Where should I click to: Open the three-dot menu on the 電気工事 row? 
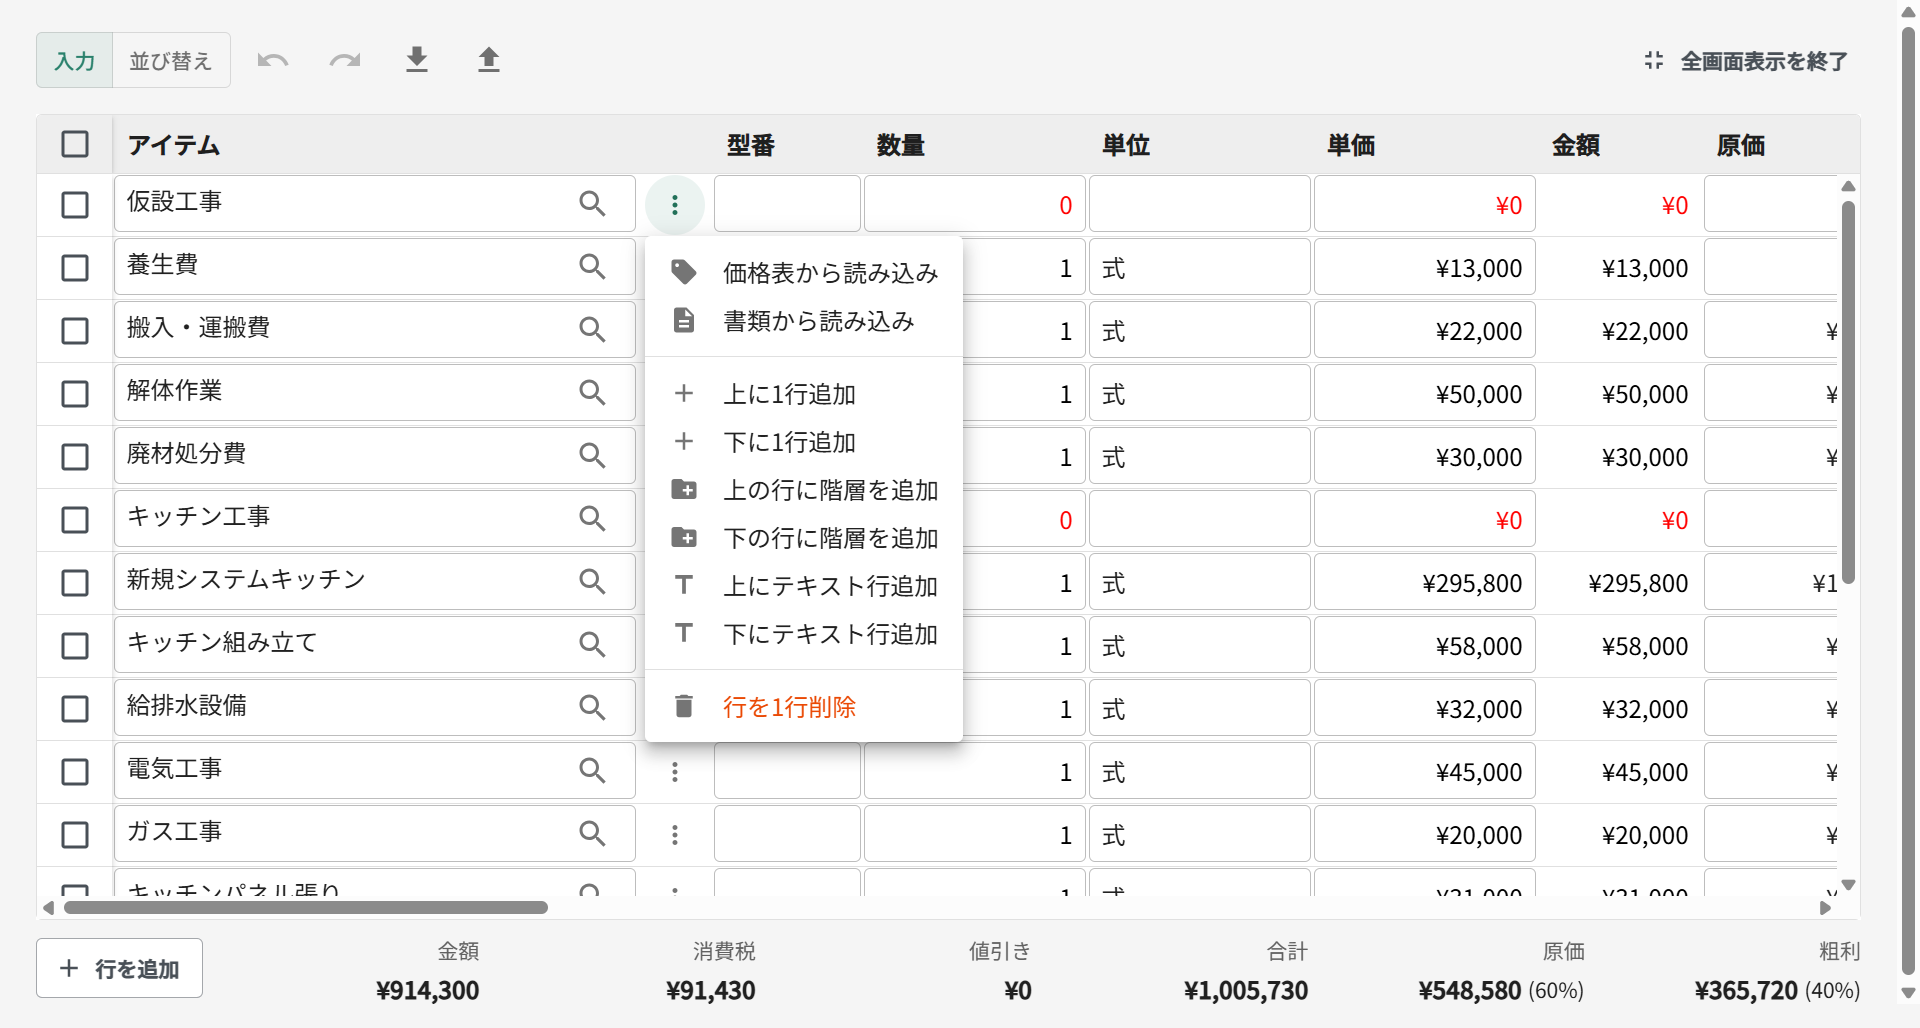[675, 771]
